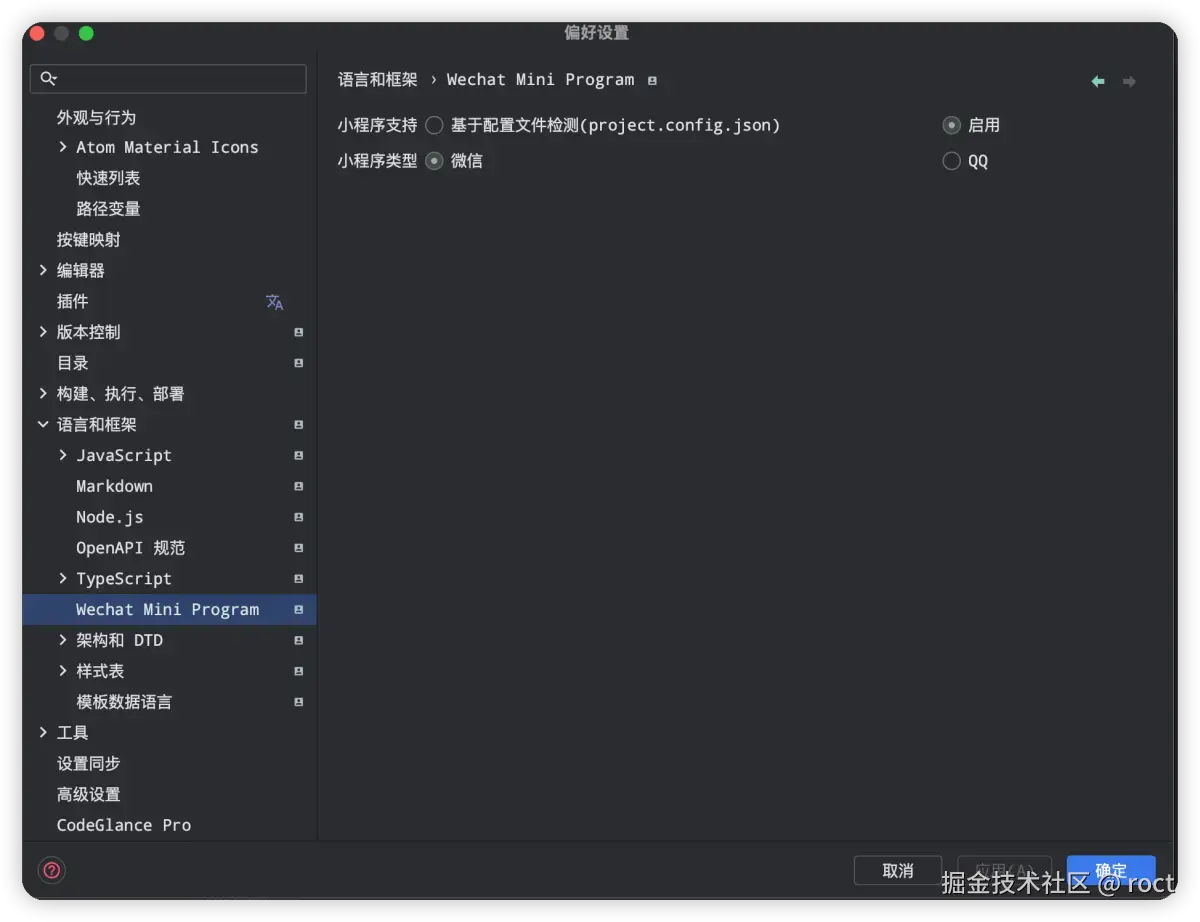Click the 取消 button

pos(898,870)
